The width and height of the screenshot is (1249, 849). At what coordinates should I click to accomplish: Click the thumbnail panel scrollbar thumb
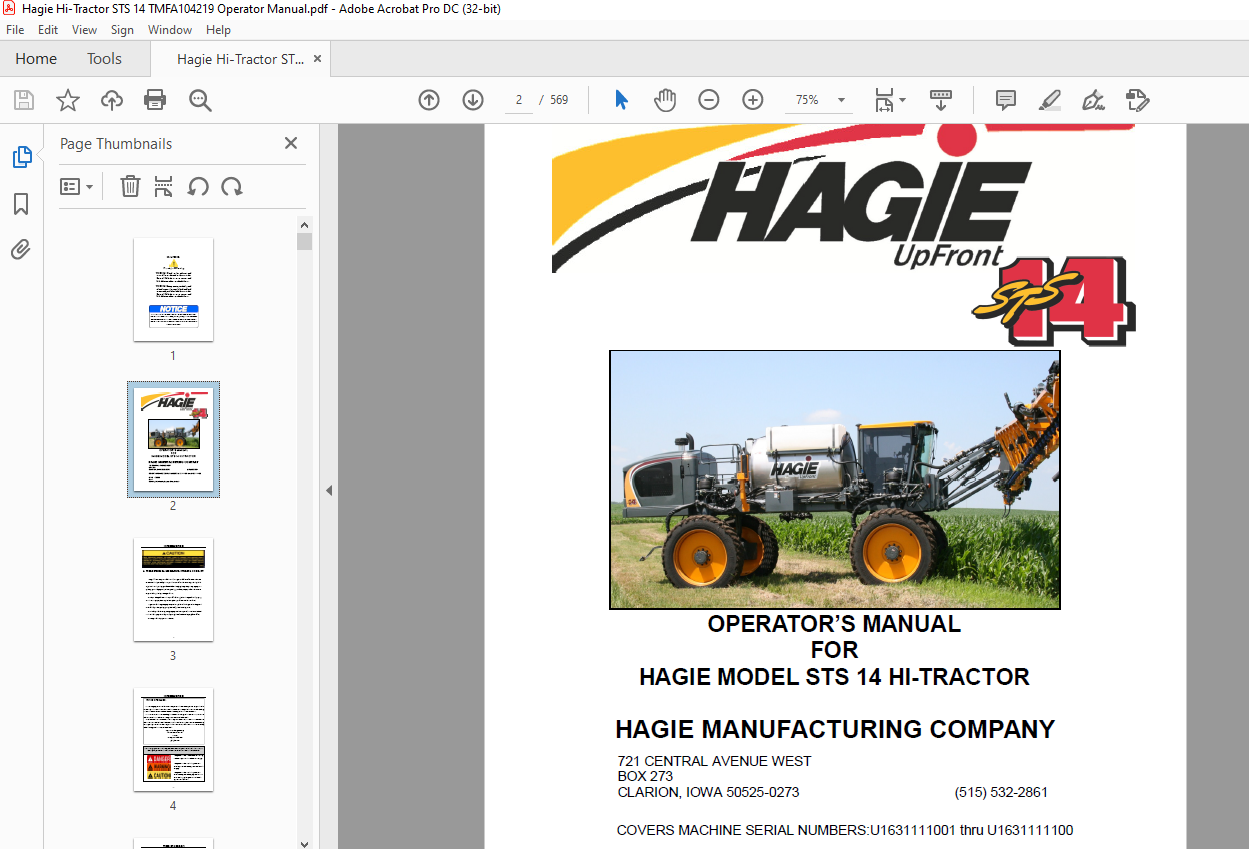coord(305,241)
